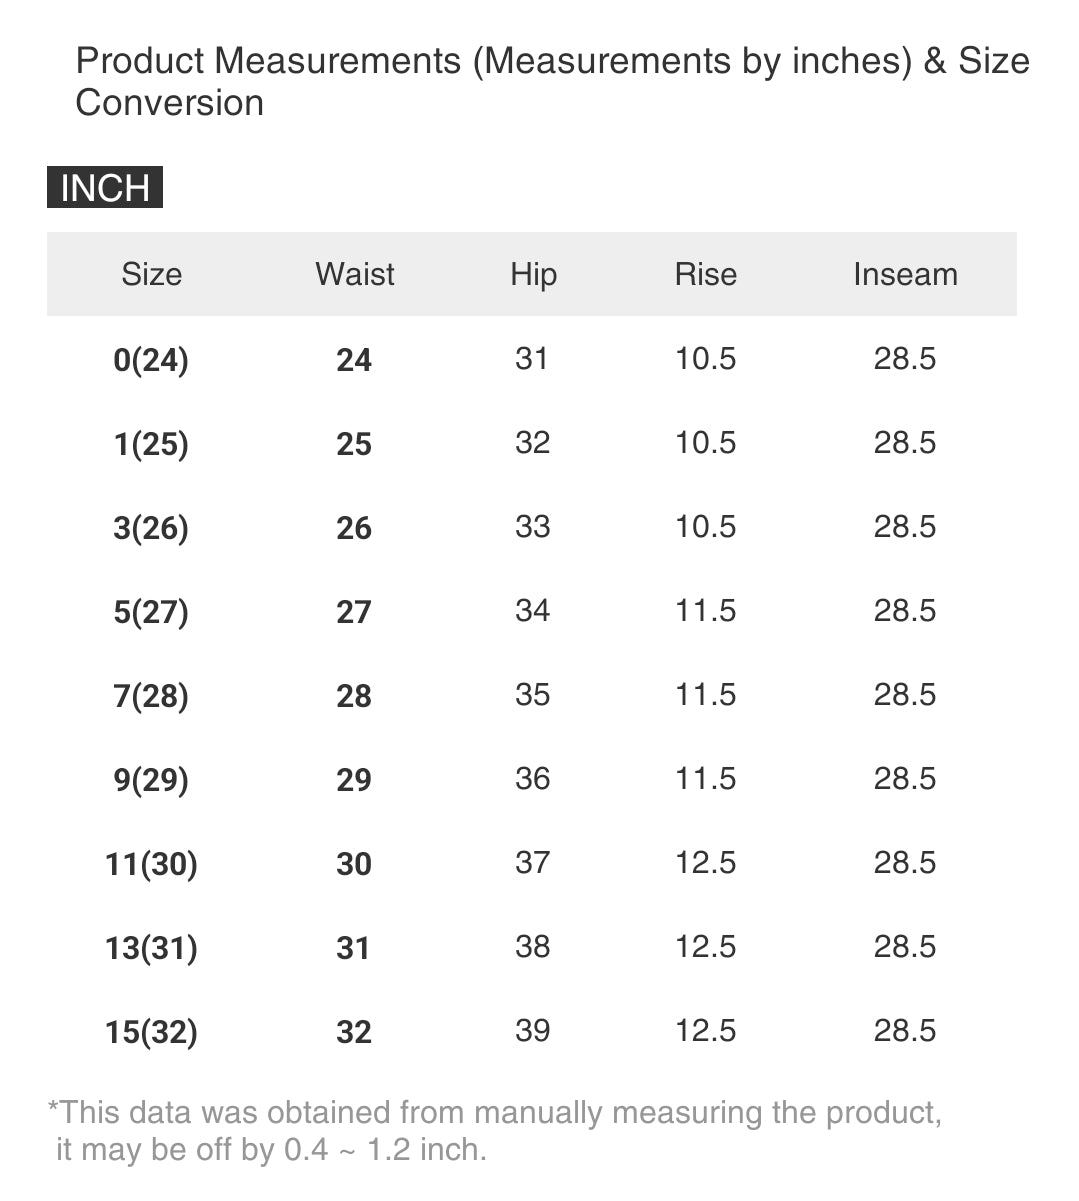
Task: Click the Hip column header
Action: (533, 274)
